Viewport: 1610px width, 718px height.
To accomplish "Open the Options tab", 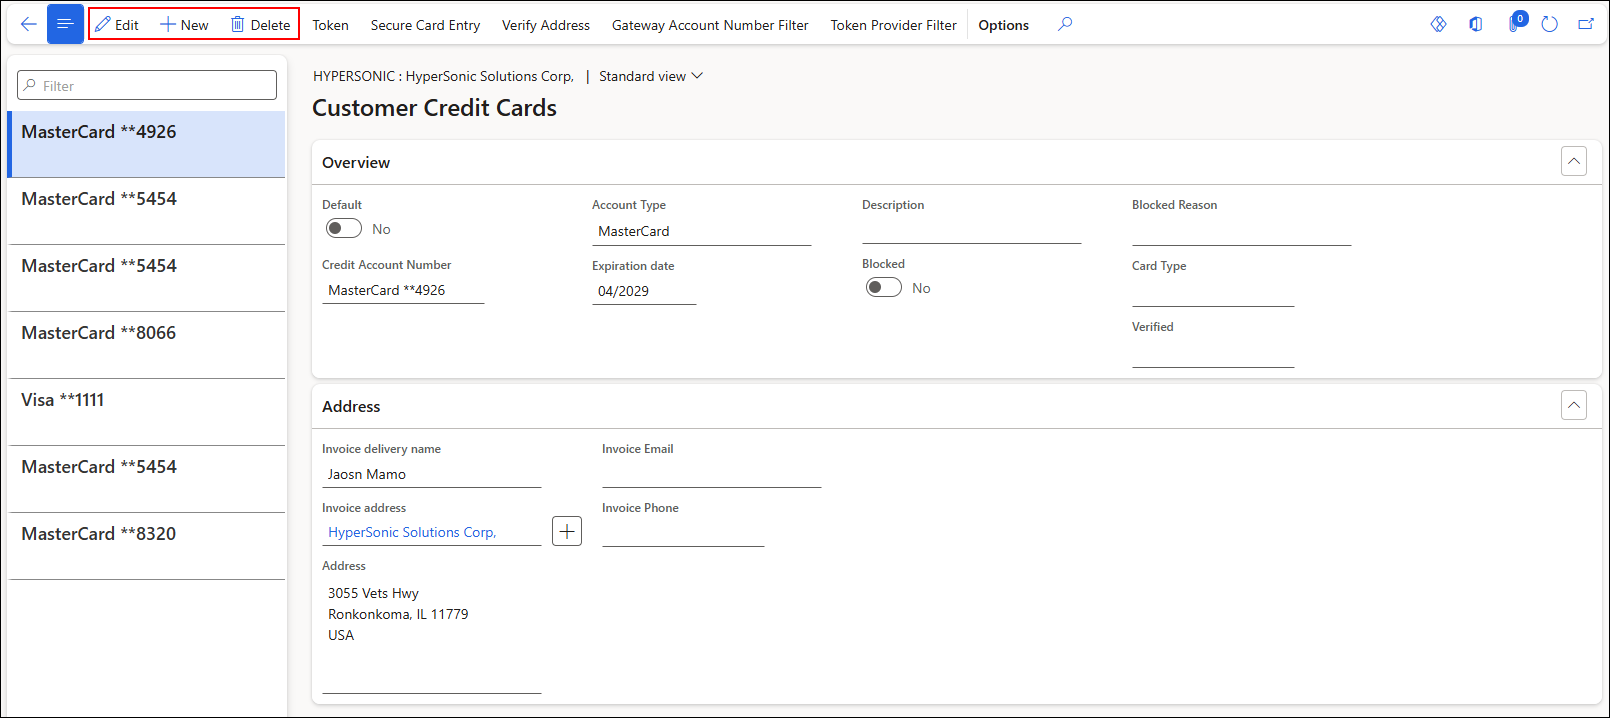I will [1003, 25].
